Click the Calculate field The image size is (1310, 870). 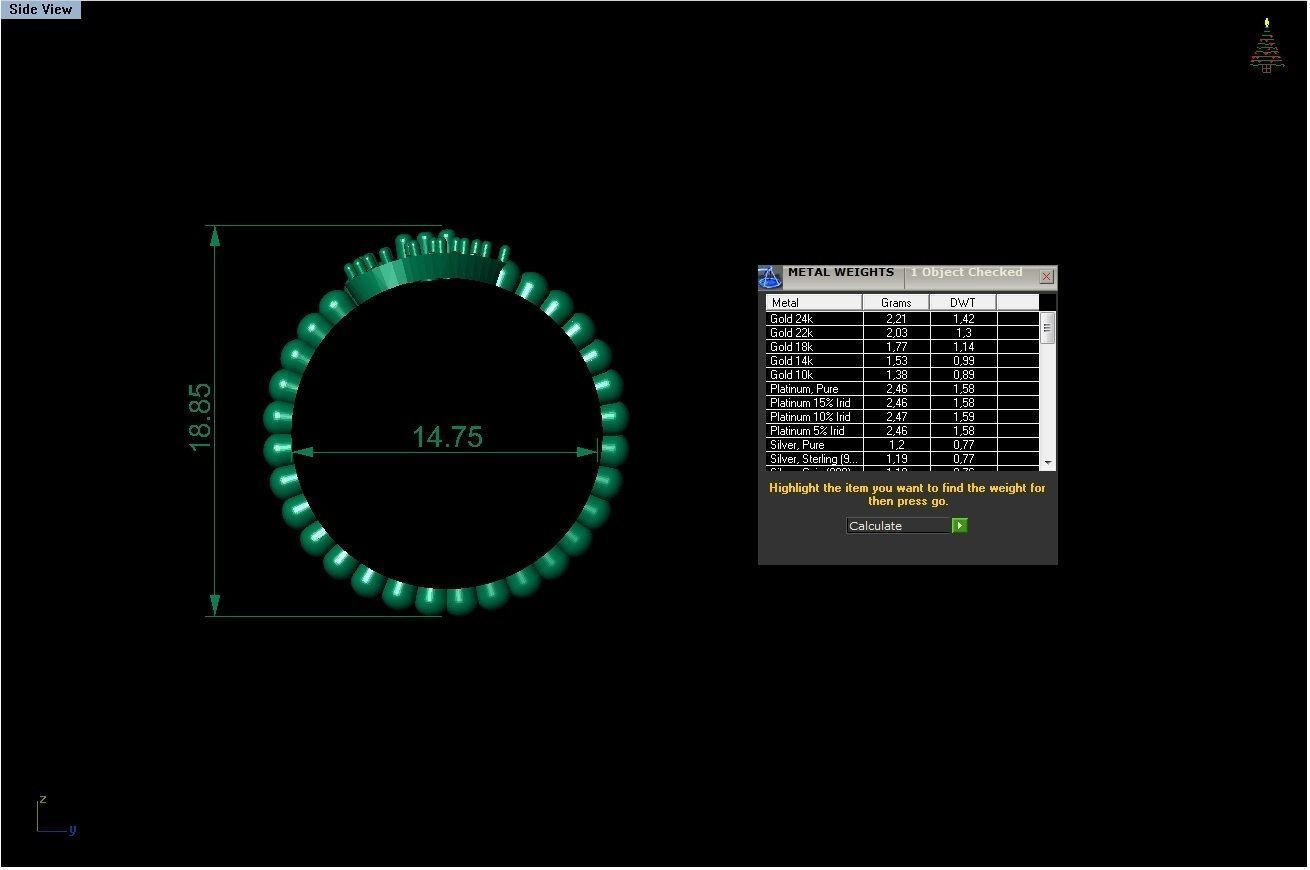(898, 526)
